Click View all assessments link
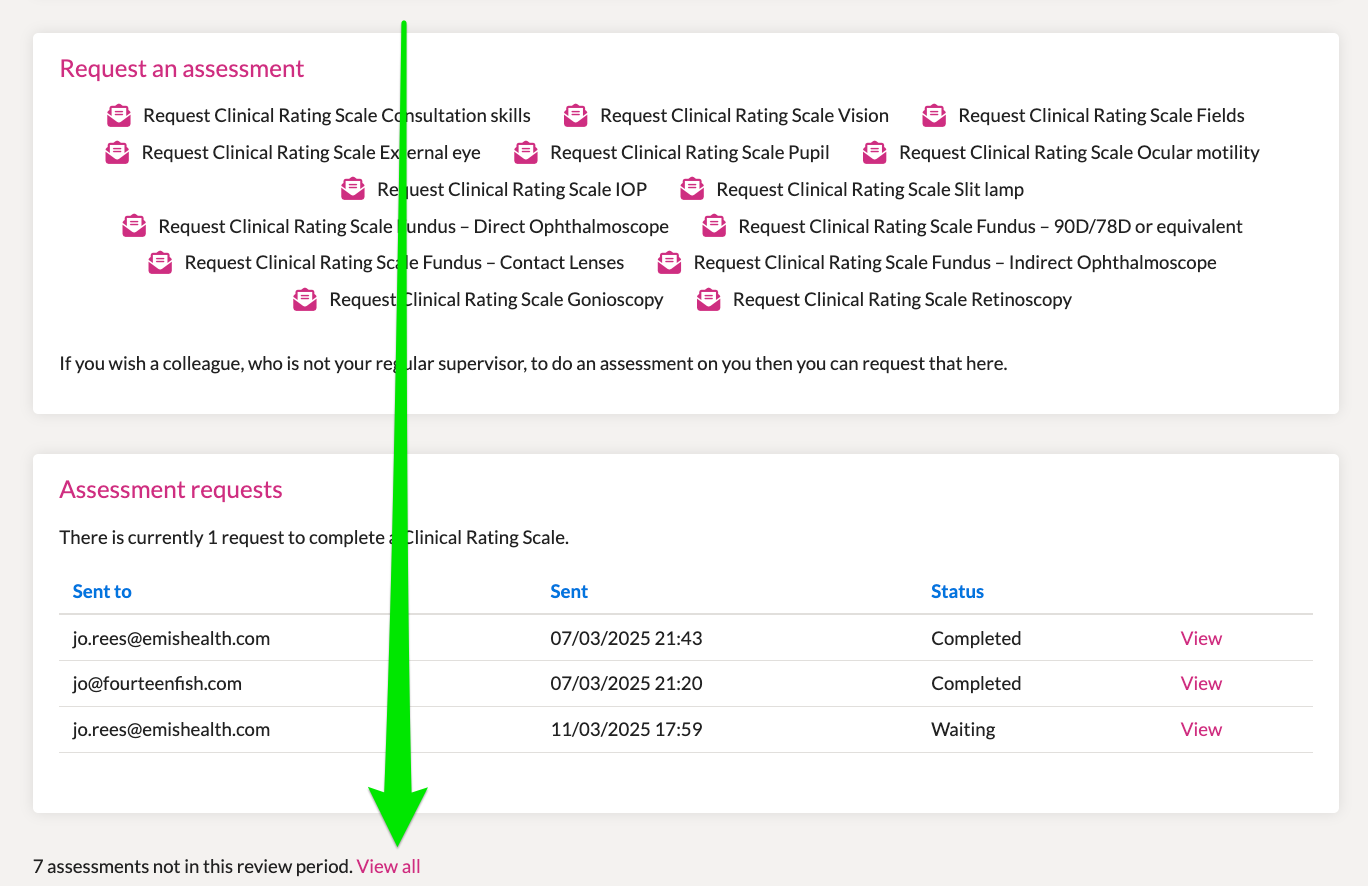Image resolution: width=1368 pixels, height=886 pixels. (x=389, y=867)
